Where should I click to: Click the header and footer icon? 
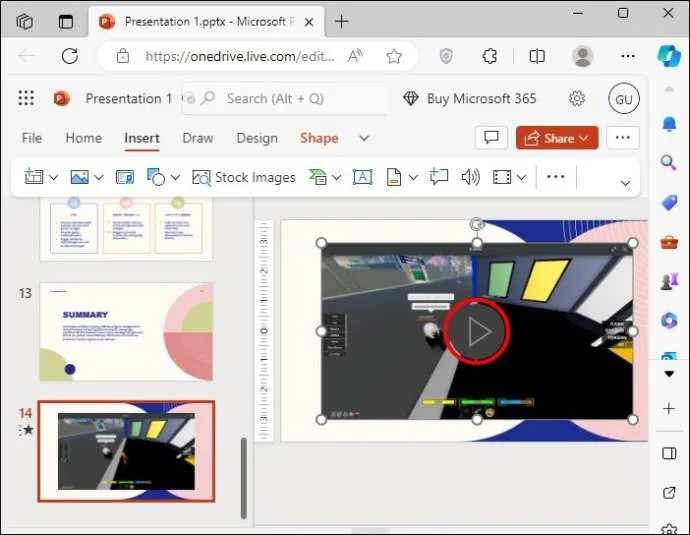(x=394, y=177)
